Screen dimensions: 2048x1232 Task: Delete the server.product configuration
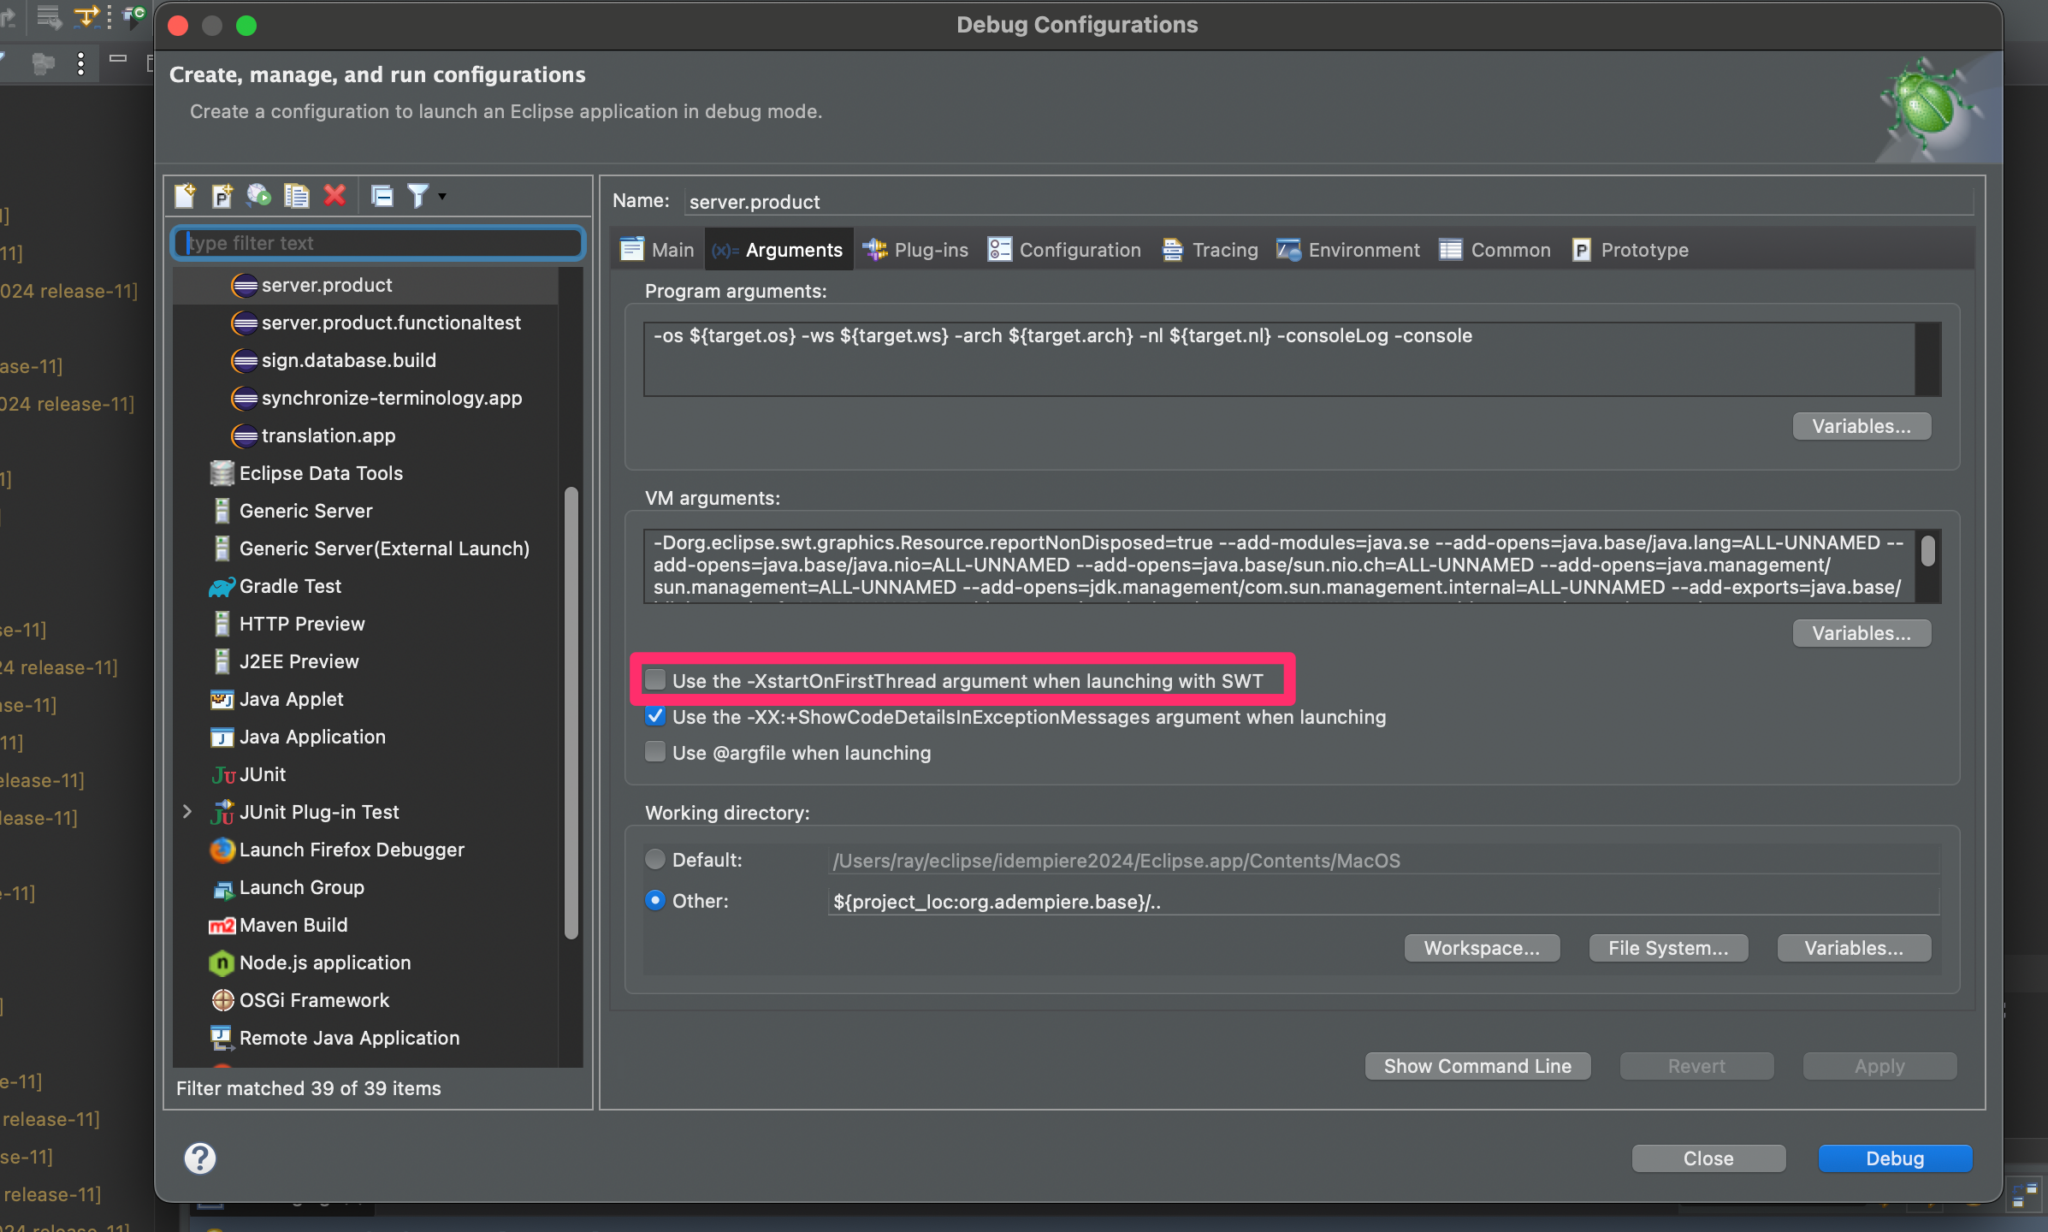(335, 195)
